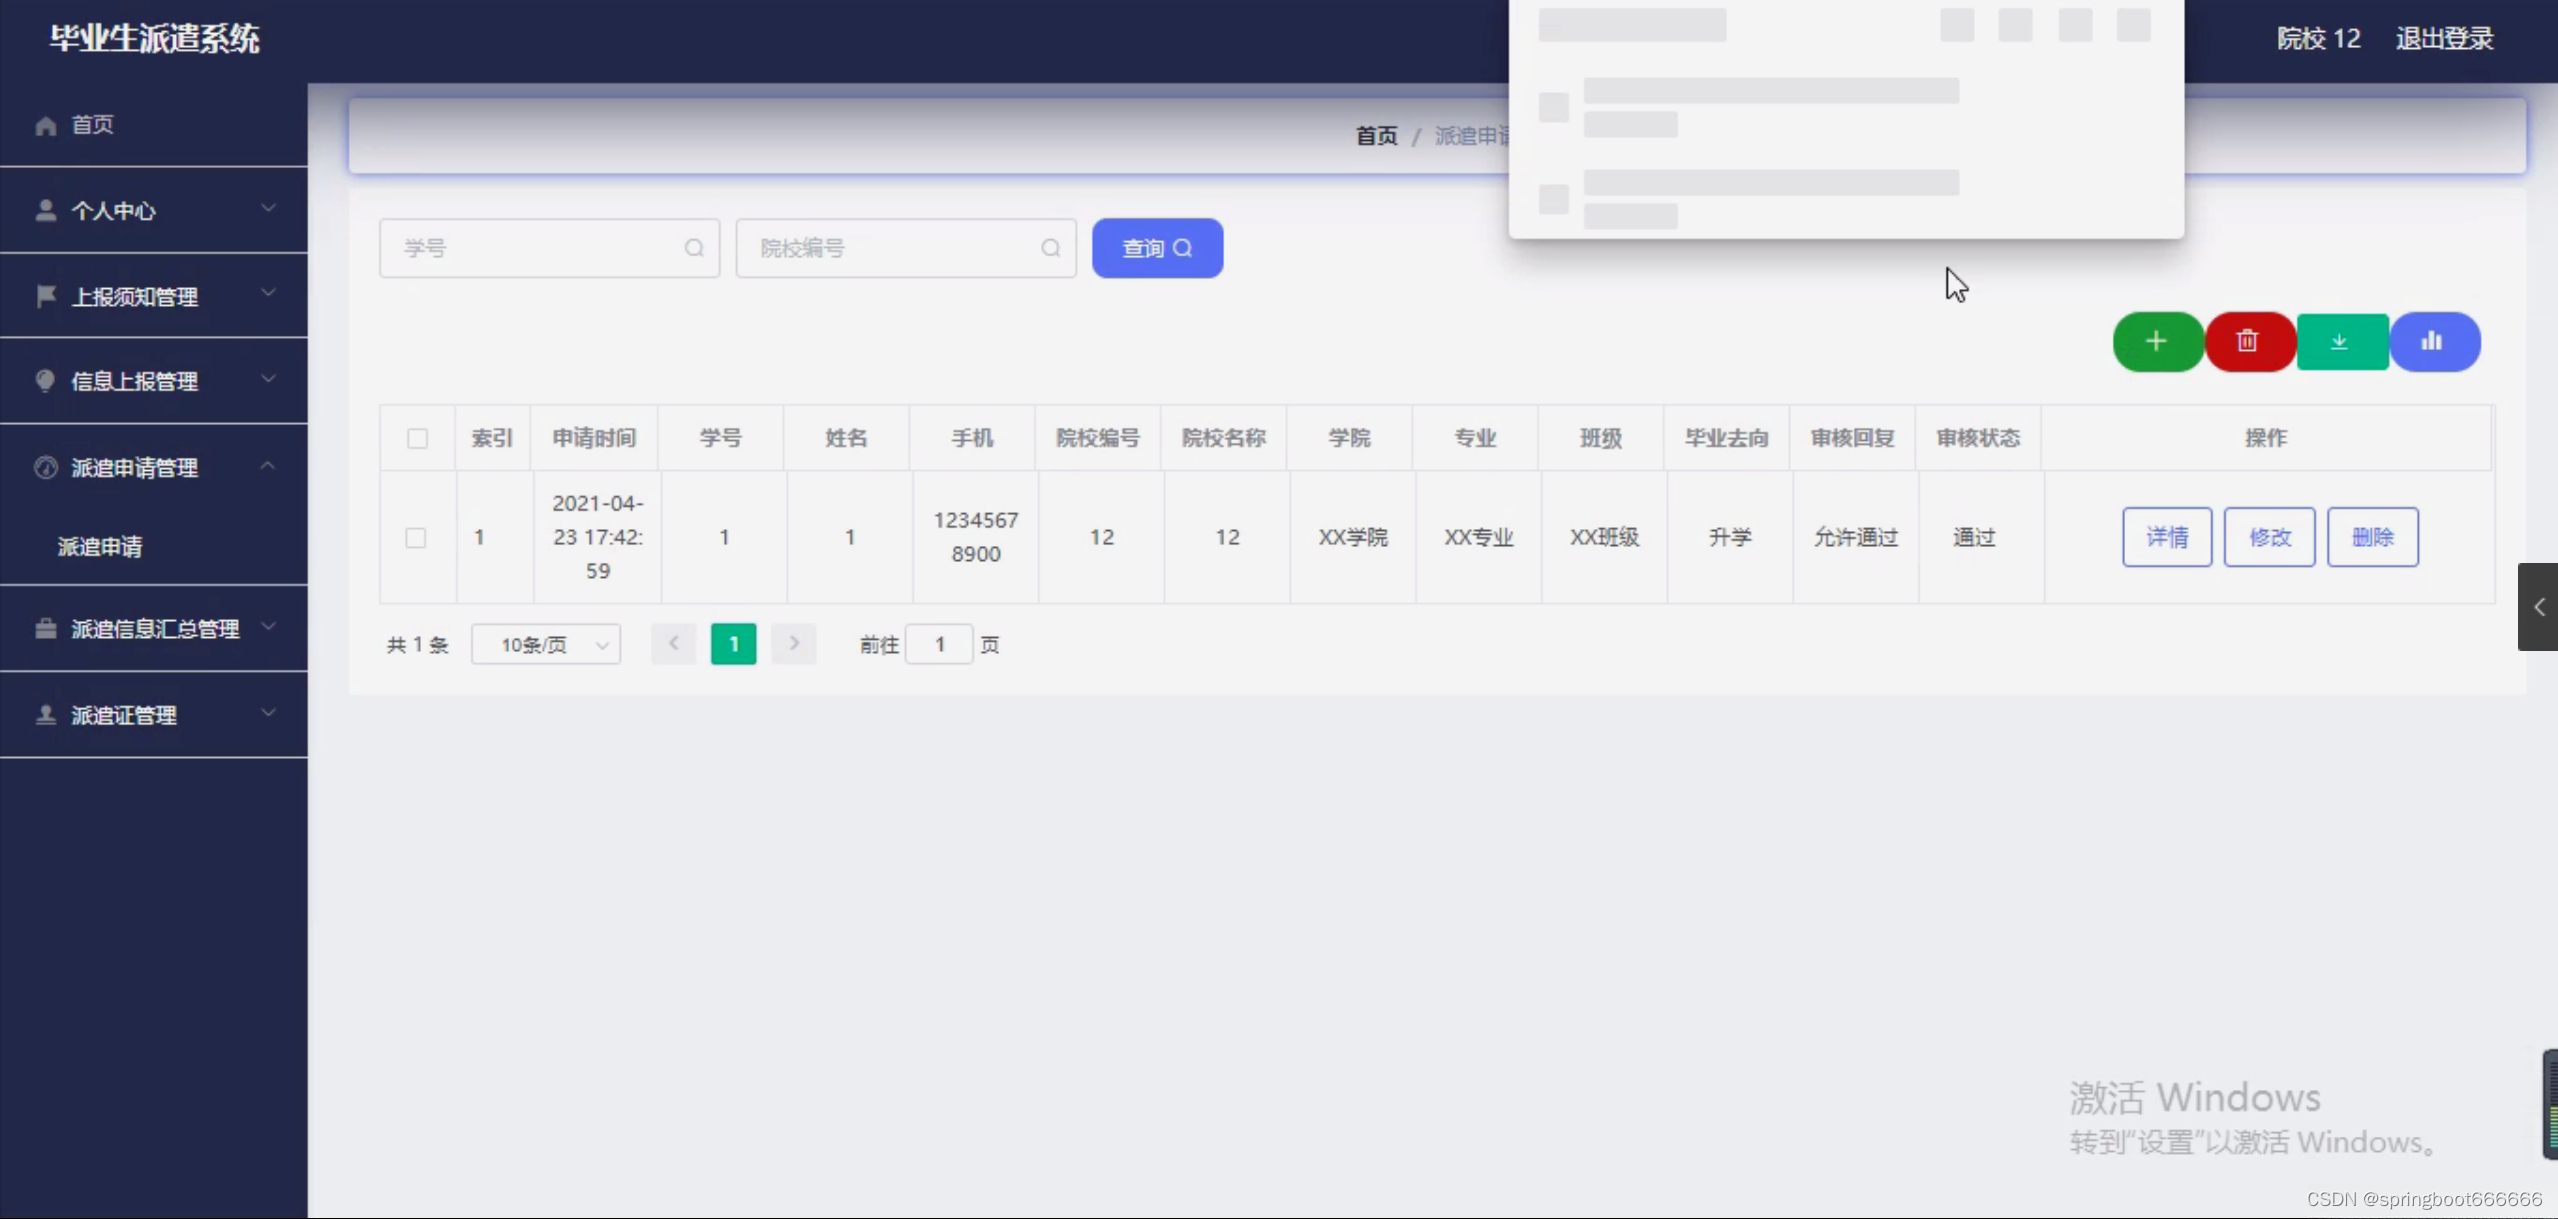Toggle the select-all header checkbox
The height and width of the screenshot is (1219, 2558).
point(418,438)
